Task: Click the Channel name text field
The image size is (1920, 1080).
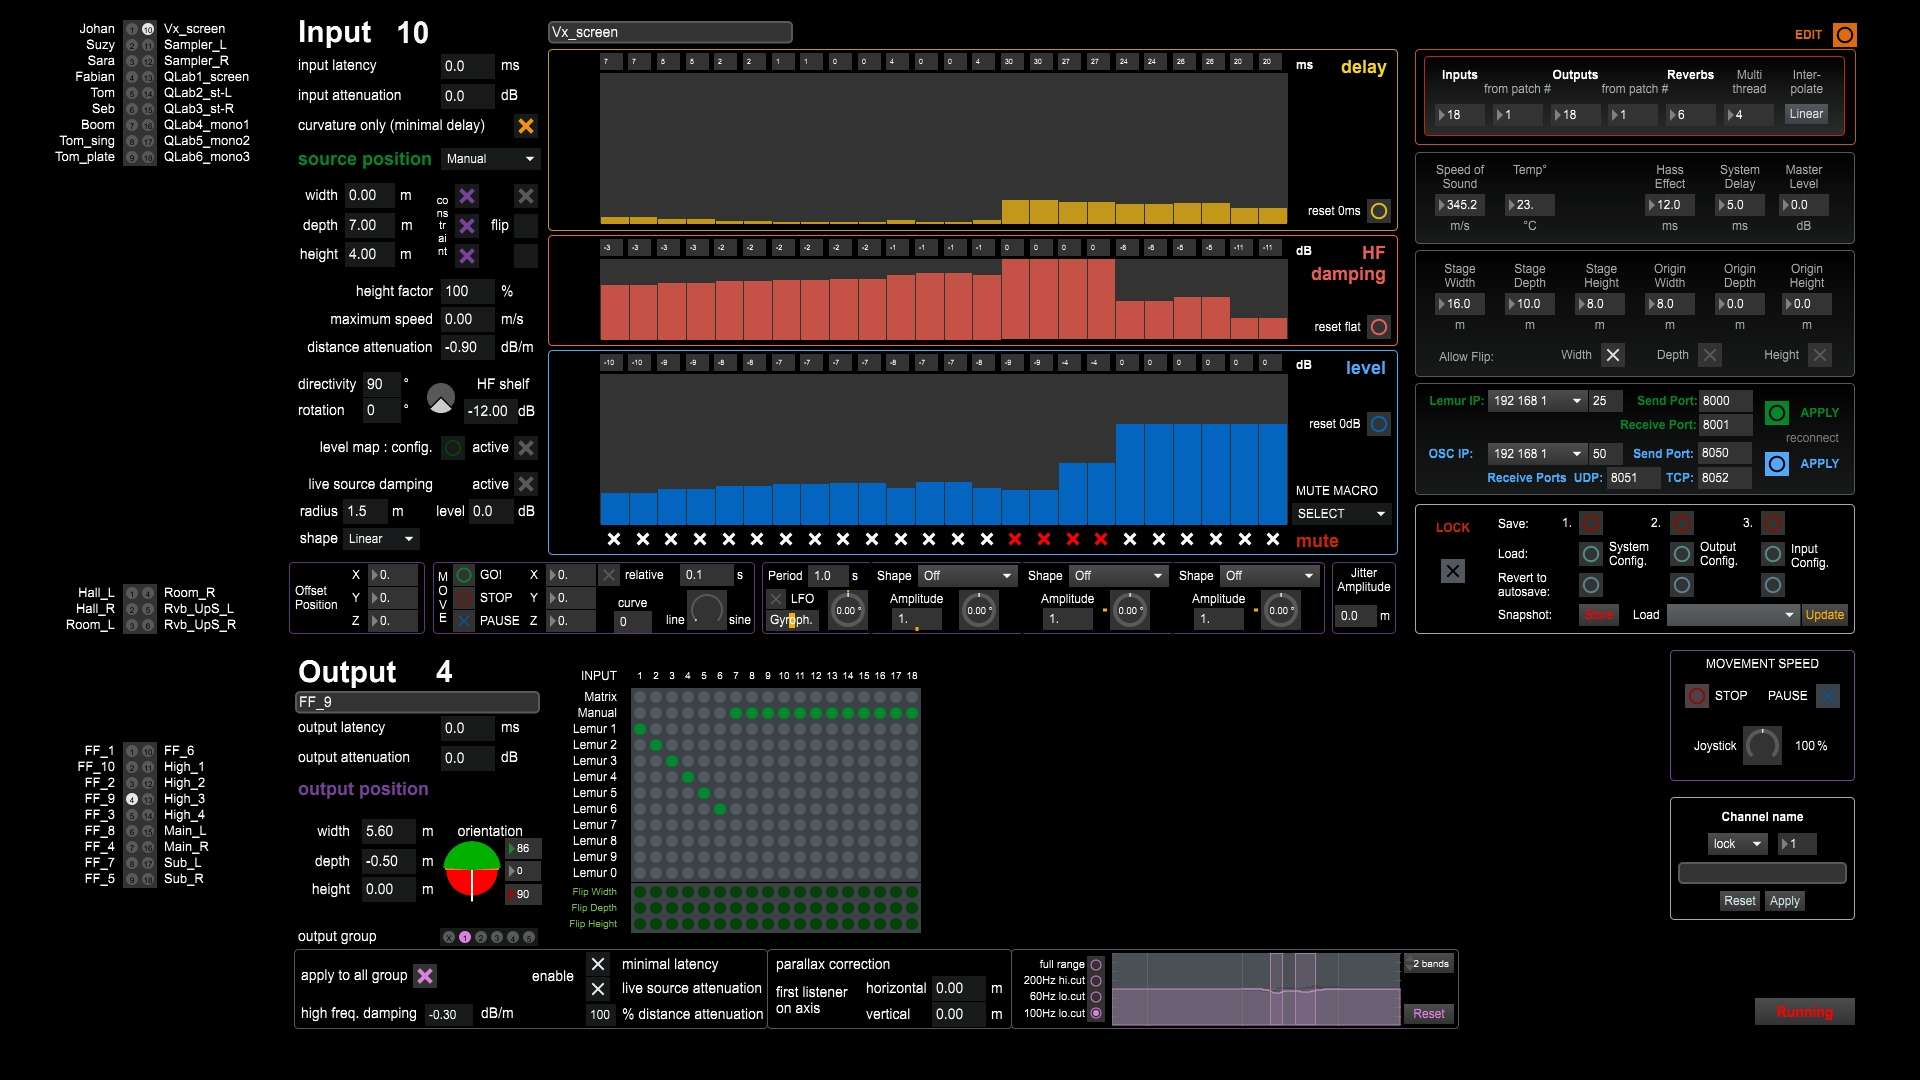Action: 1761,874
